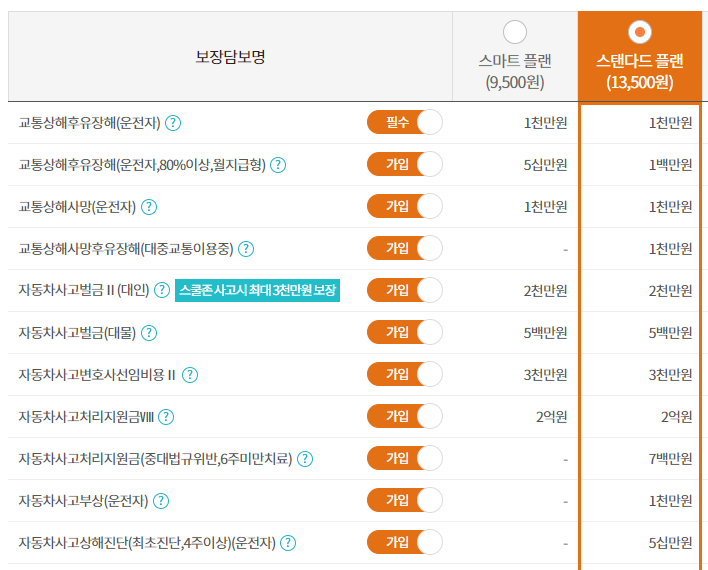708x570 pixels.
Task: Click question mark beside 자동차사고부상(운전자)
Action: coord(160,501)
